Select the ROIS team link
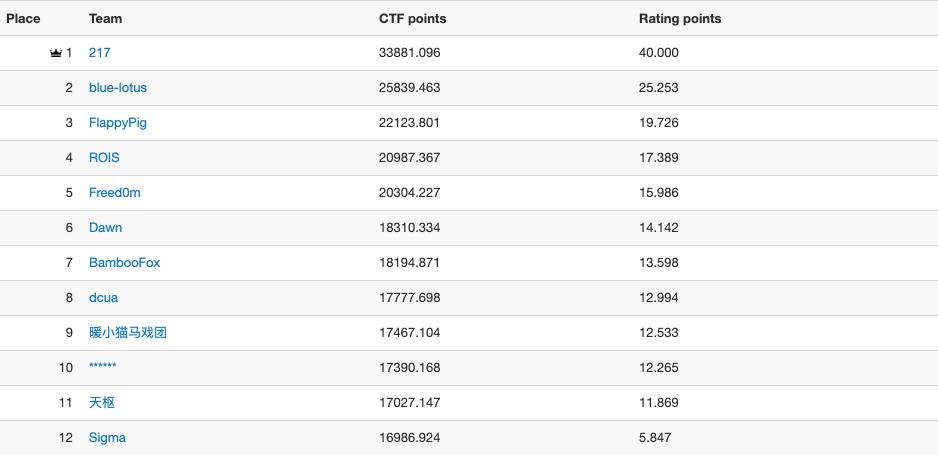The height and width of the screenshot is (455, 938). click(x=104, y=158)
